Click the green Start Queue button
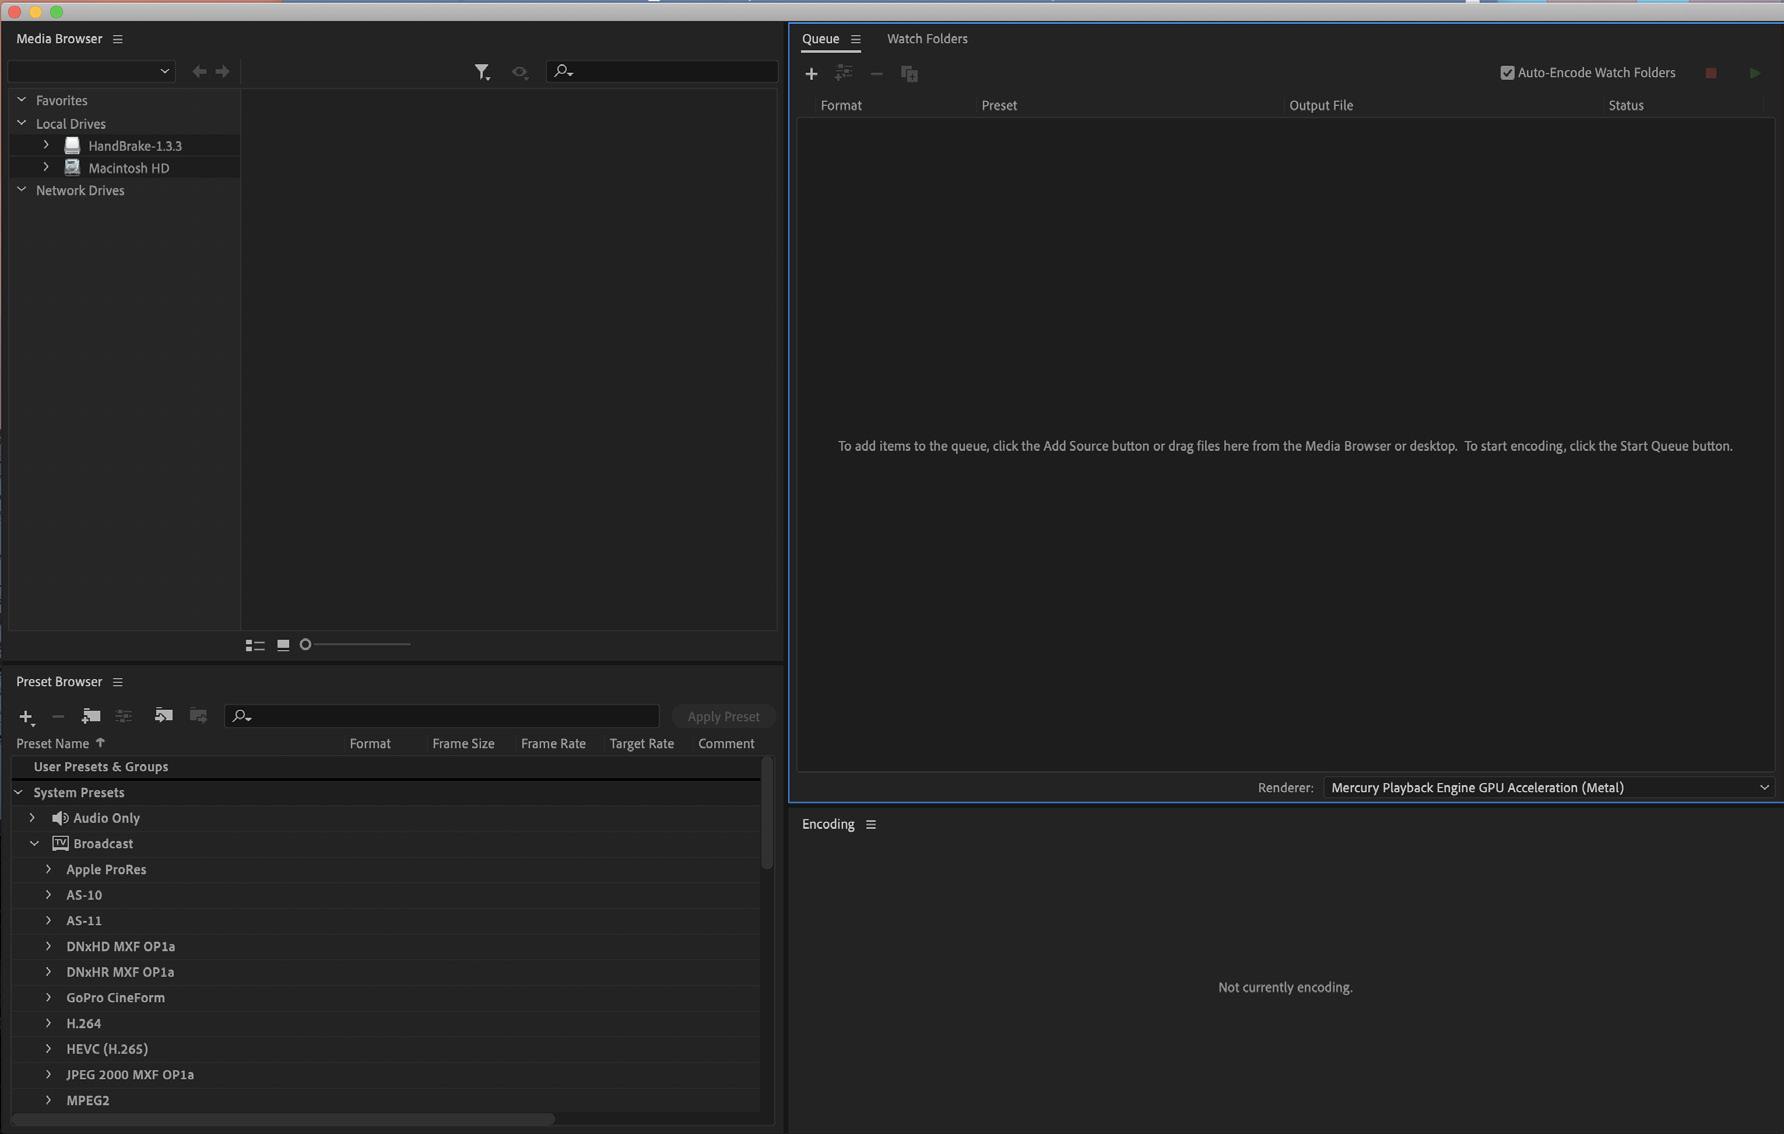The width and height of the screenshot is (1784, 1134). click(x=1754, y=73)
